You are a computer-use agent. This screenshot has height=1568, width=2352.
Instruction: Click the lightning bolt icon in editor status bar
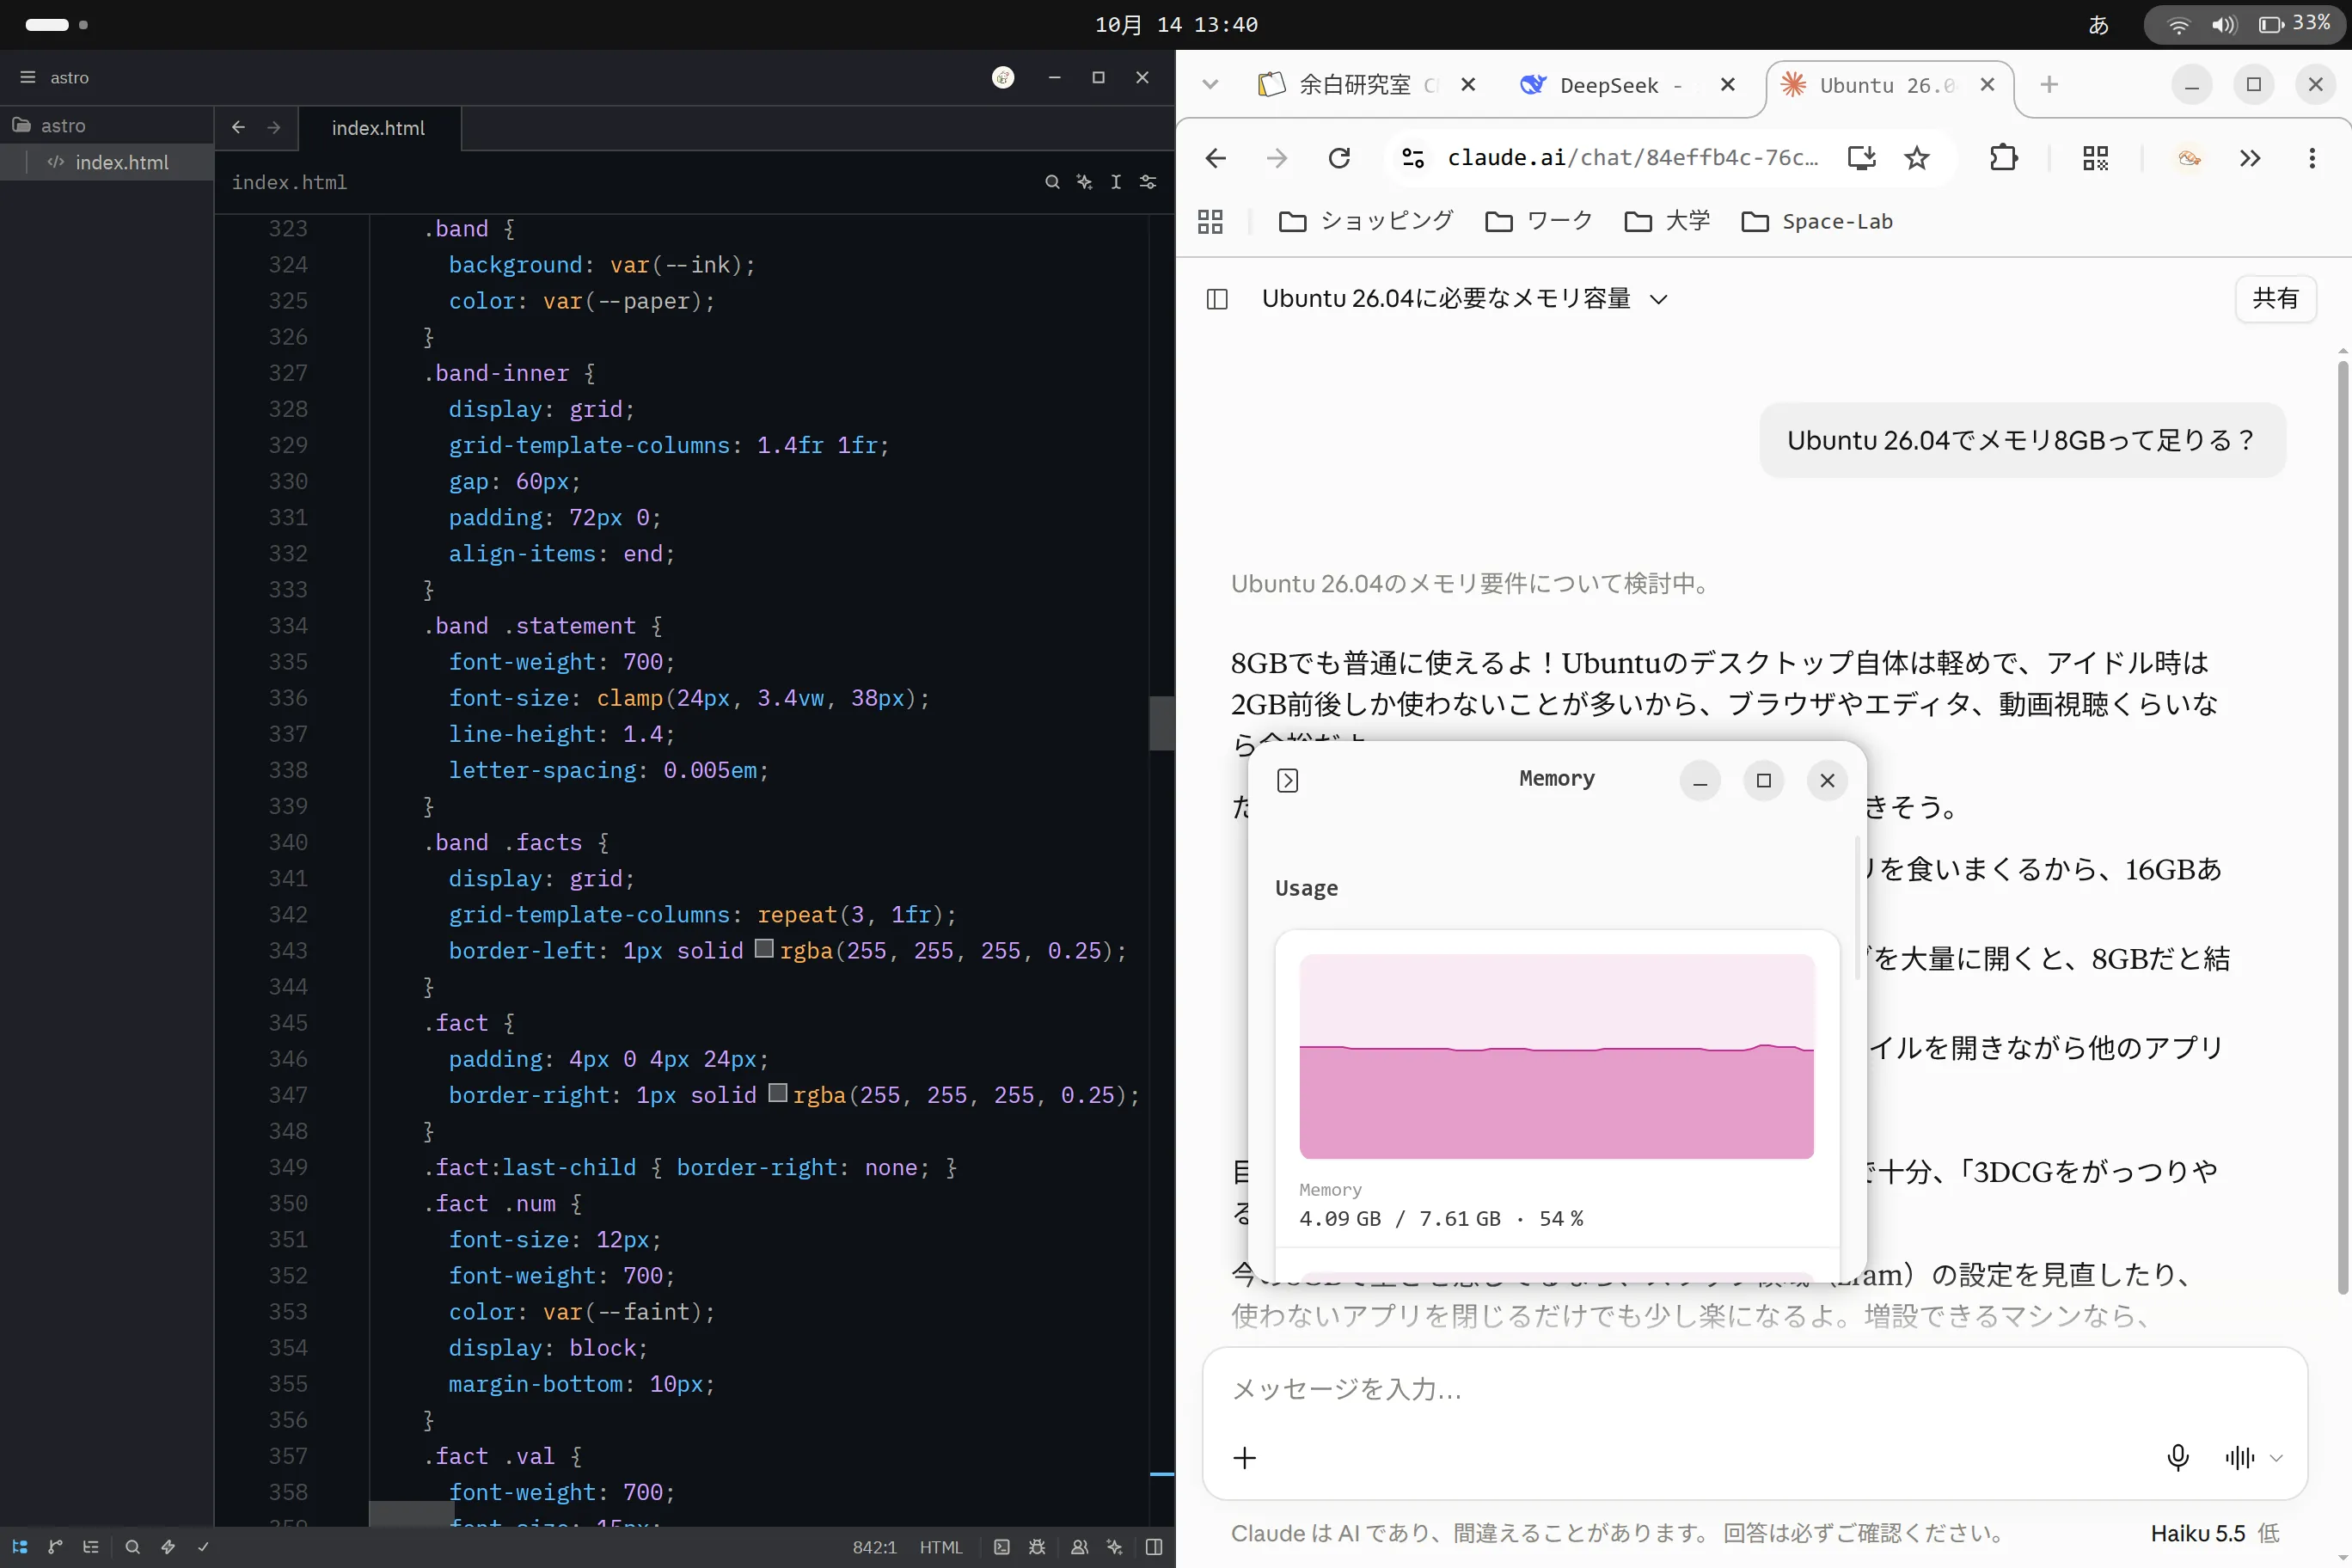point(168,1547)
